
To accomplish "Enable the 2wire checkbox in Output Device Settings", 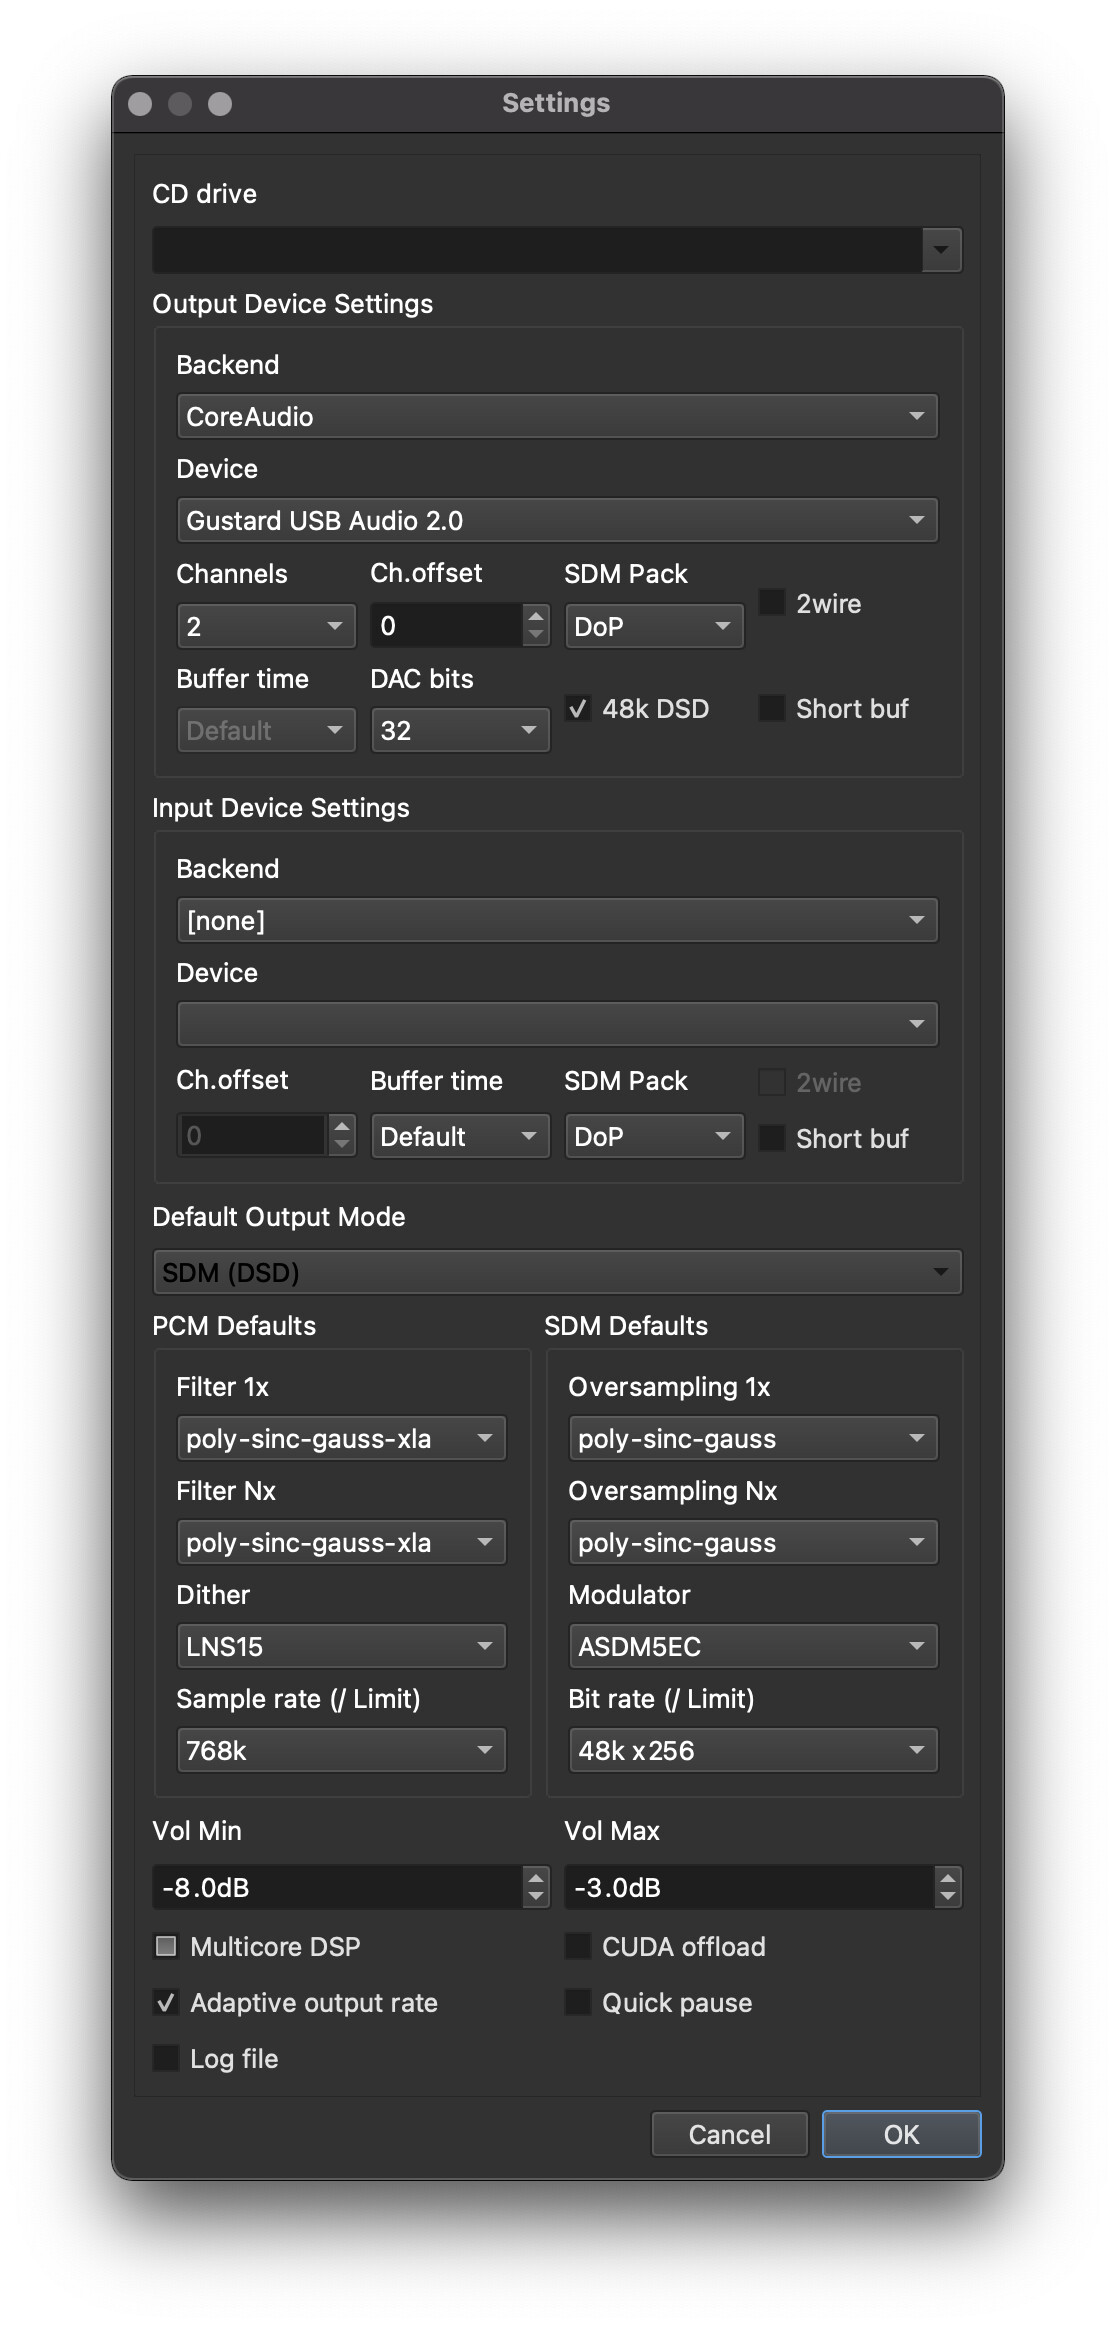I will coord(772,602).
